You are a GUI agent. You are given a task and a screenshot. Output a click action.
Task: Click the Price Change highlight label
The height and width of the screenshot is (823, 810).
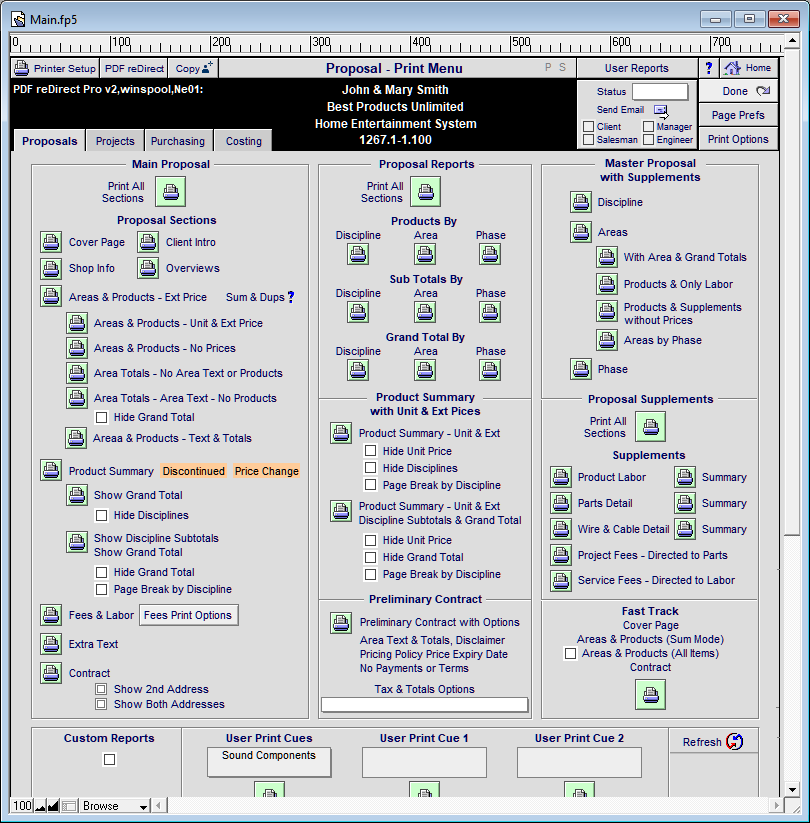[x=267, y=471]
